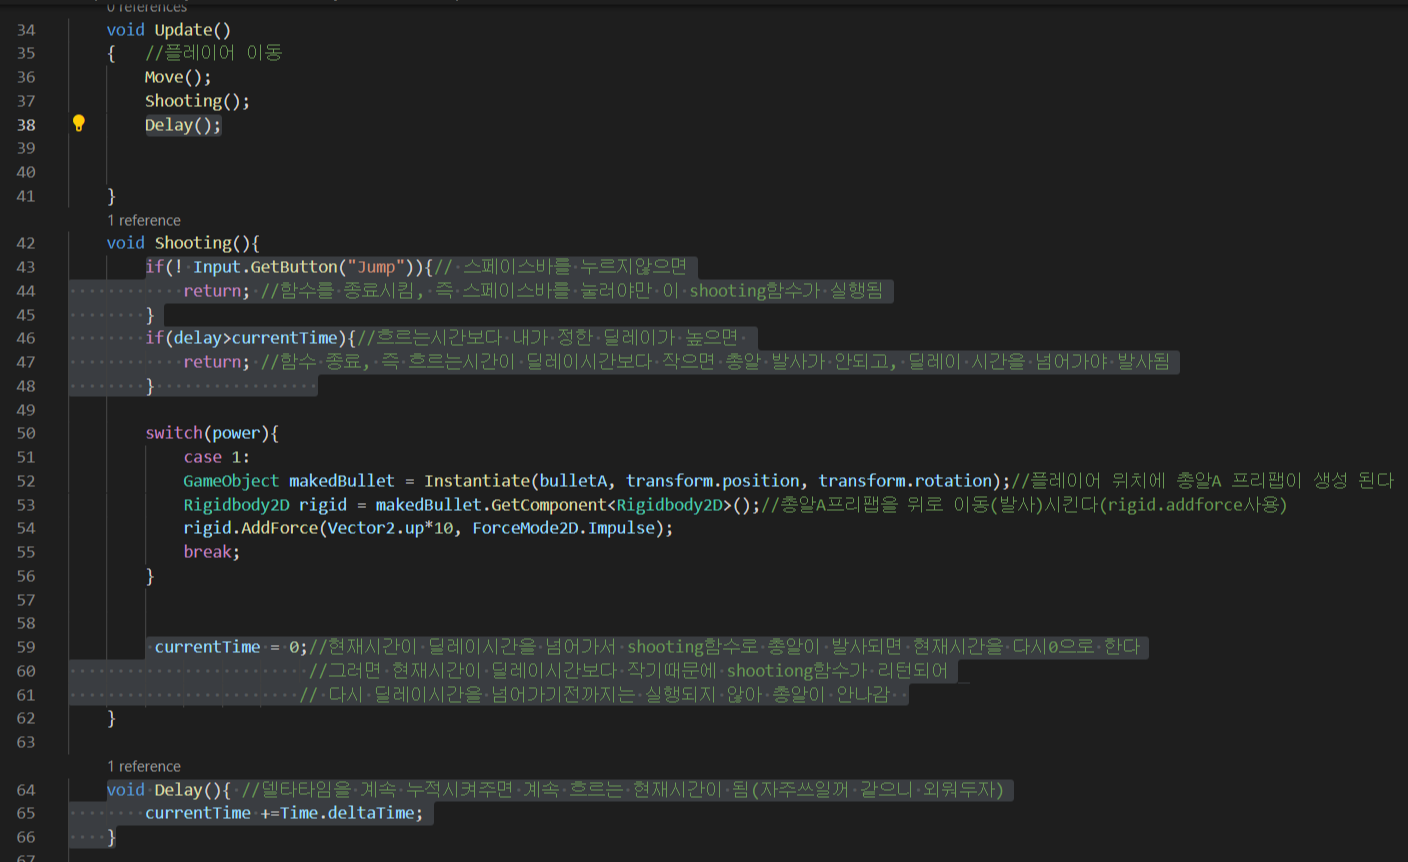Viewport: 1408px width, 862px height.
Task: Click the "Jump" string literal
Action: [376, 267]
